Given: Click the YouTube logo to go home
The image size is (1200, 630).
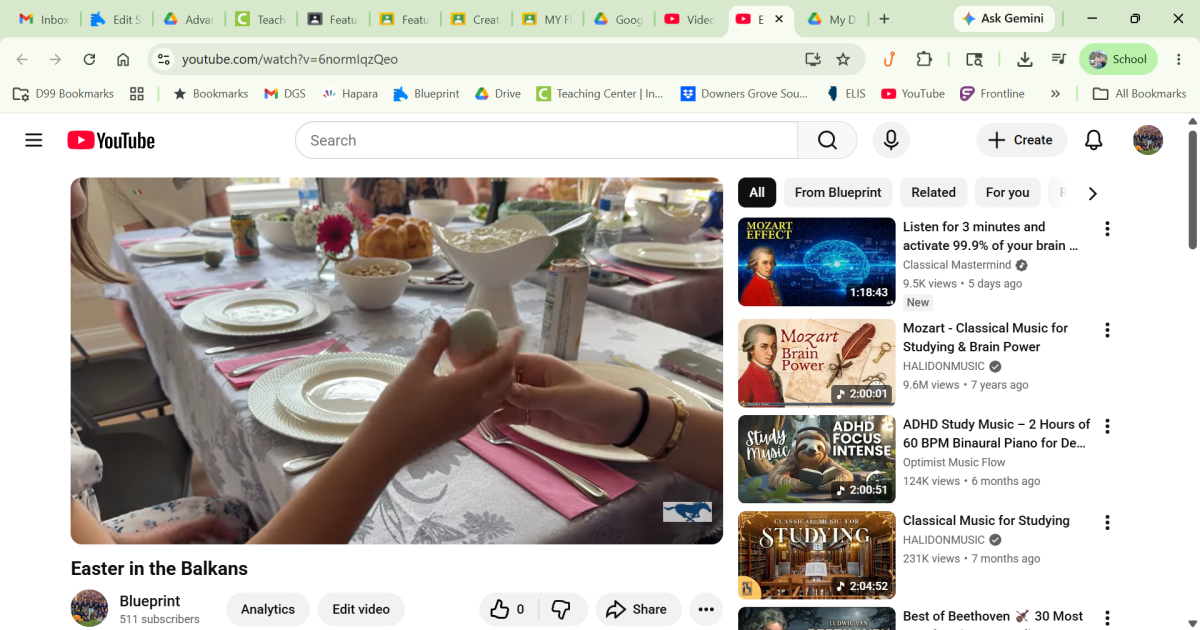Looking at the screenshot, I should click(111, 141).
